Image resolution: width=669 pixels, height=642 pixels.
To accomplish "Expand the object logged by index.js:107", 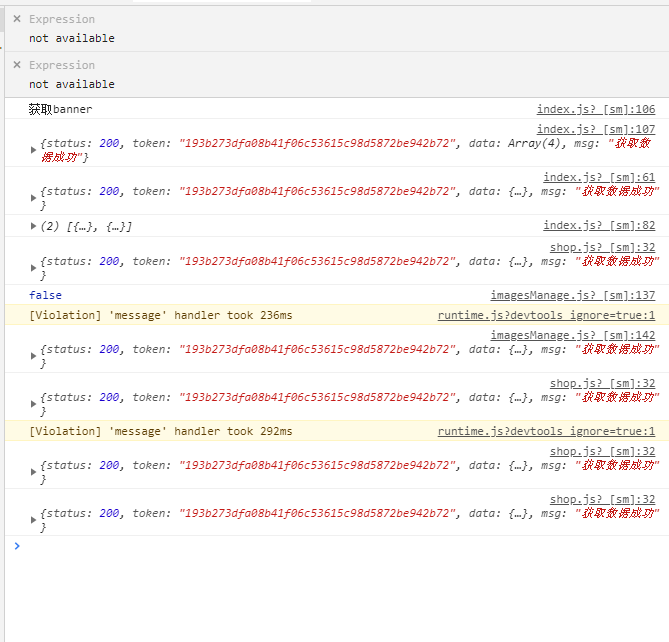I will pyautogui.click(x=33, y=150).
